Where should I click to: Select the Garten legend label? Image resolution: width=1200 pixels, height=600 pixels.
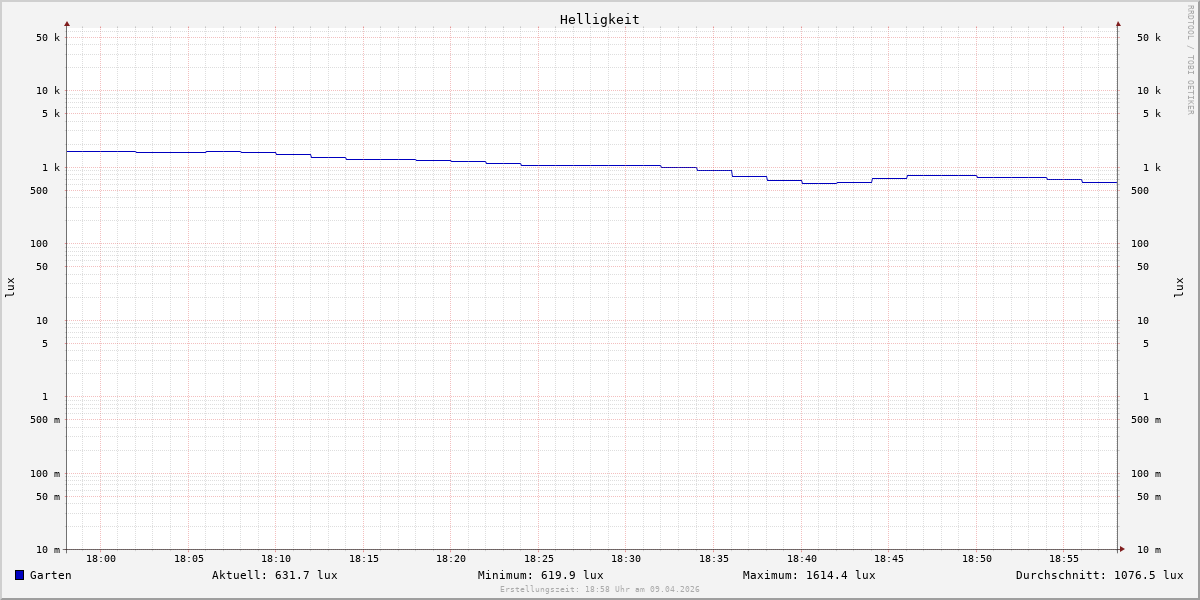[51, 575]
